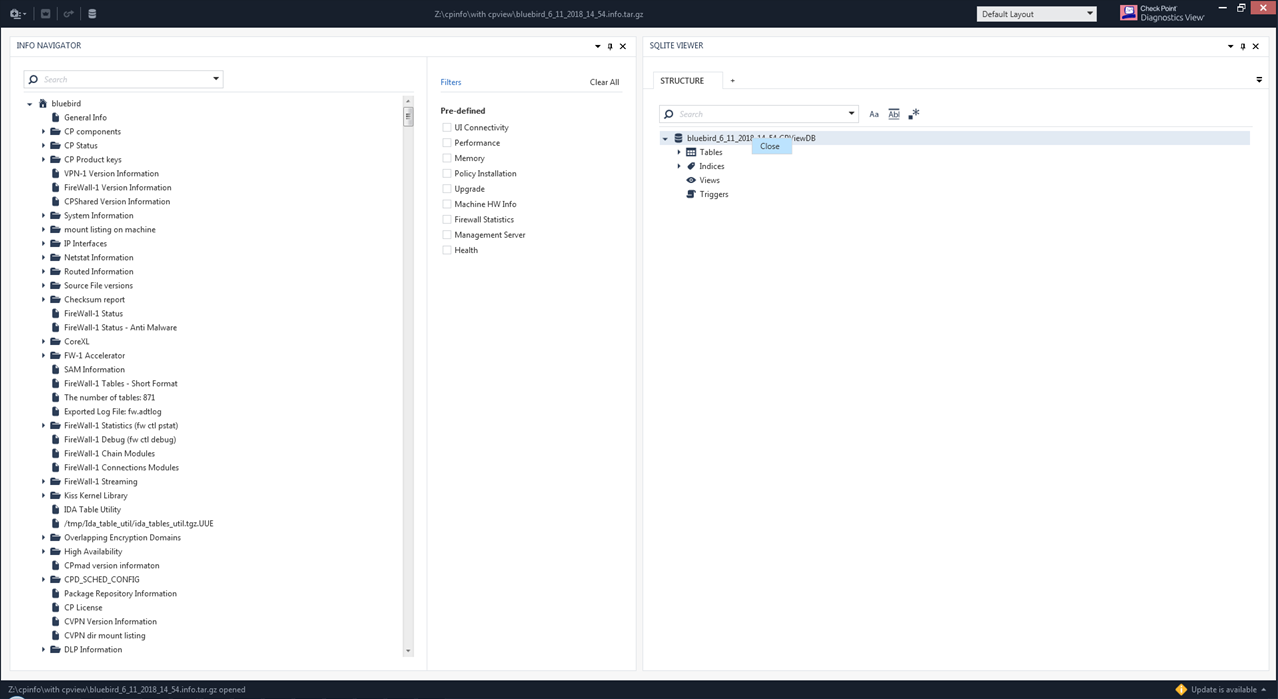The height and width of the screenshot is (699, 1278).
Task: Open the Default Layout dropdown
Action: (x=1036, y=14)
